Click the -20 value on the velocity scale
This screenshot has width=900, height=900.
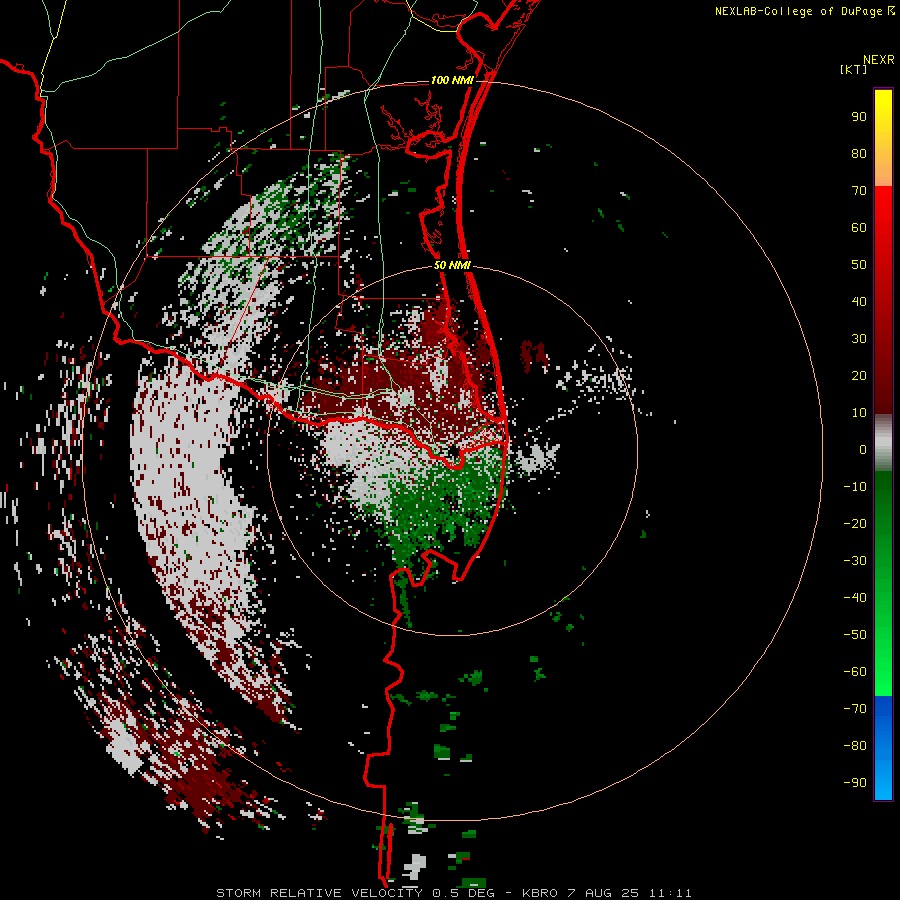(x=855, y=524)
